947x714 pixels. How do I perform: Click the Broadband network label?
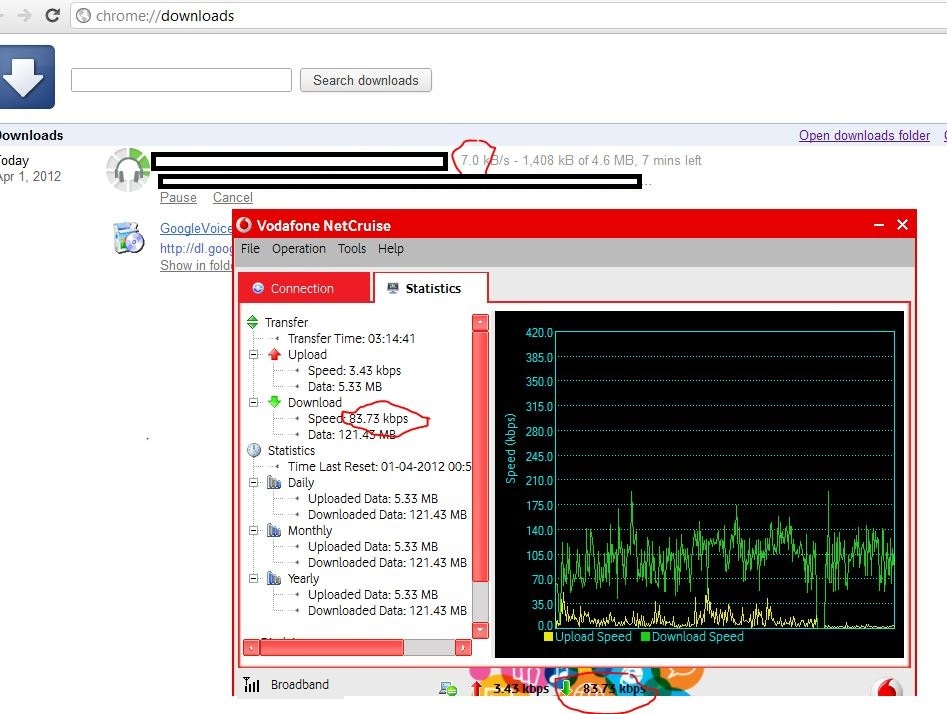point(300,684)
